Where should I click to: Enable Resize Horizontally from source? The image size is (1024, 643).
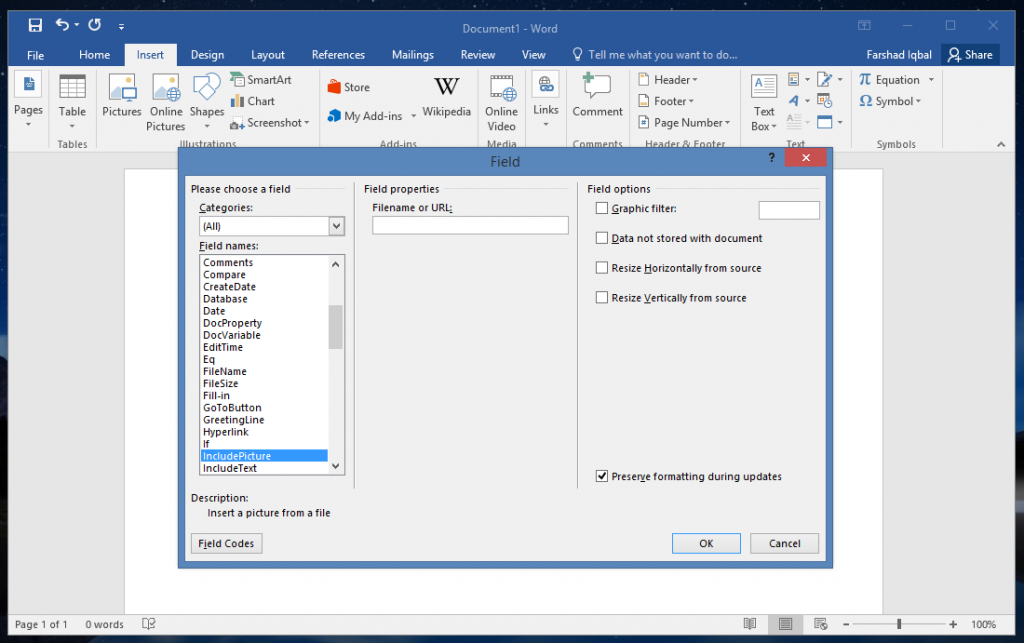[x=601, y=267]
